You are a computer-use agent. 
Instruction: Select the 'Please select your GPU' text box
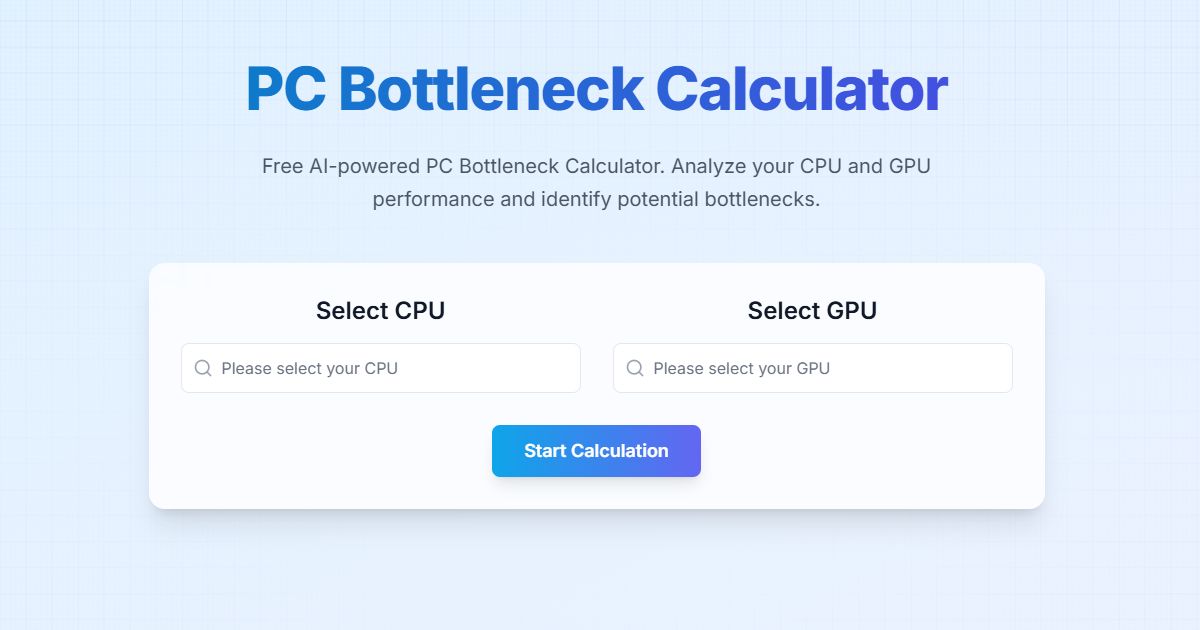tap(812, 368)
